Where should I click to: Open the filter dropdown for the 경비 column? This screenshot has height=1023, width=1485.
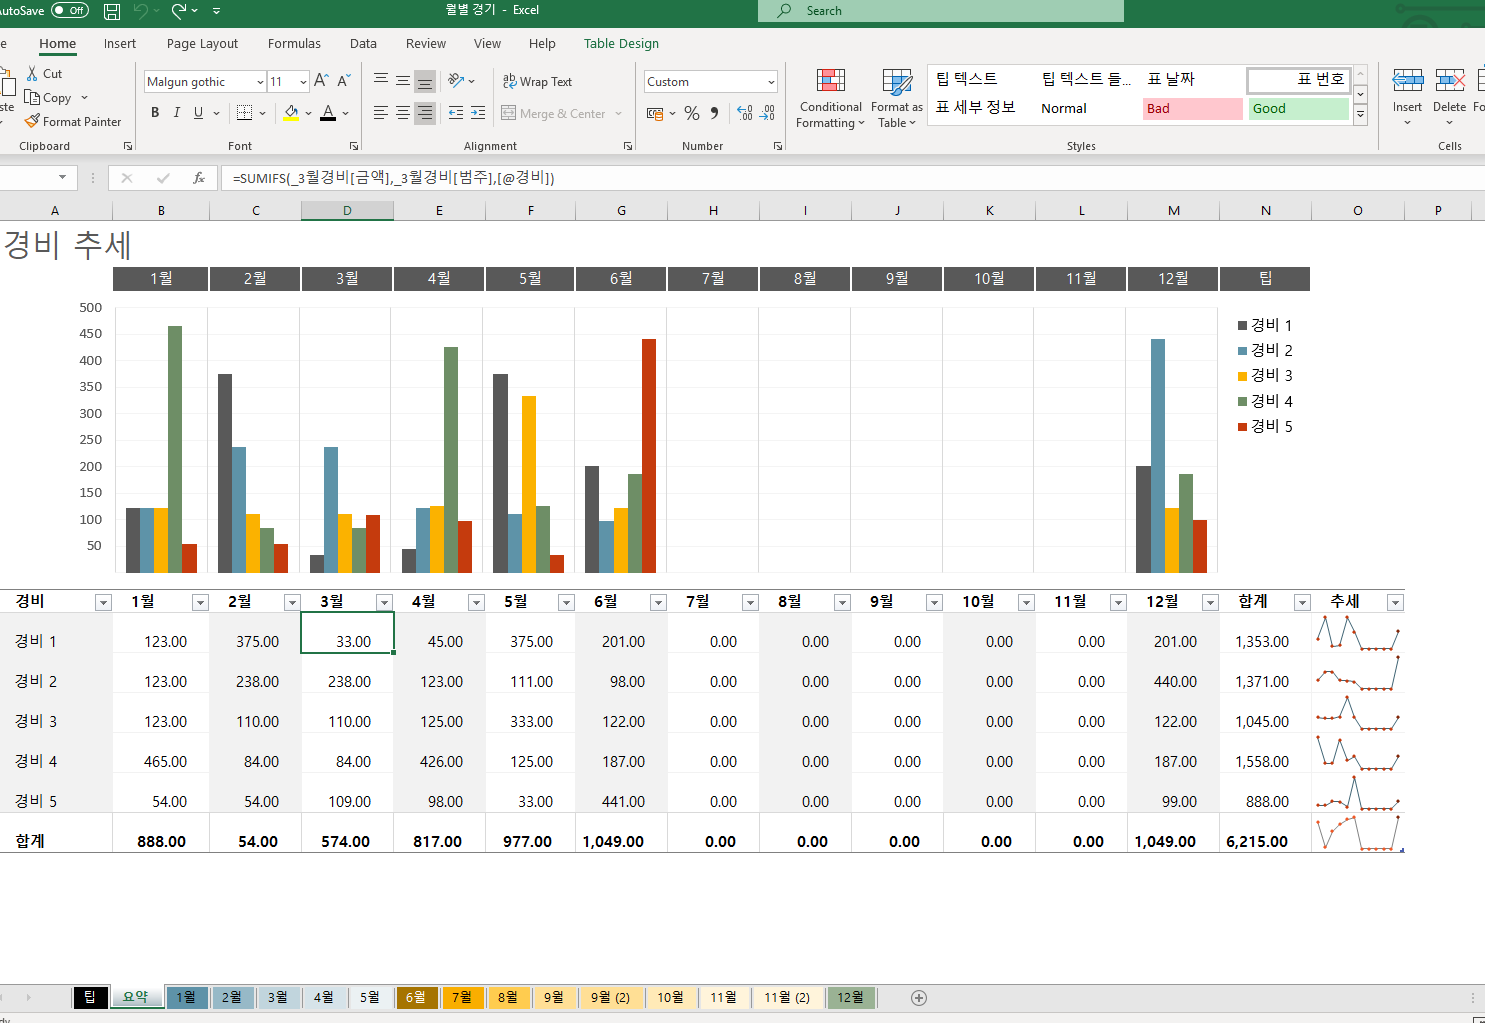point(102,602)
